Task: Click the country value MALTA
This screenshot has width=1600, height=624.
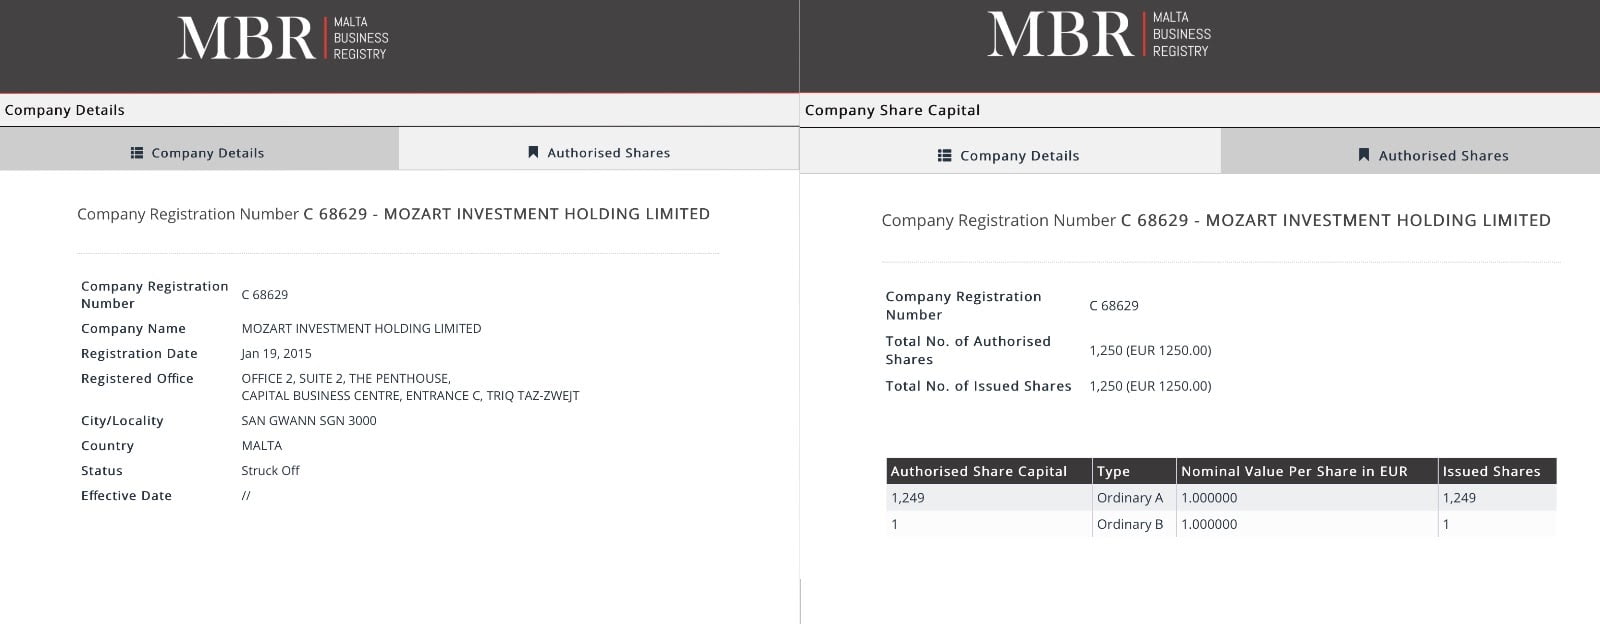Action: 262,446
